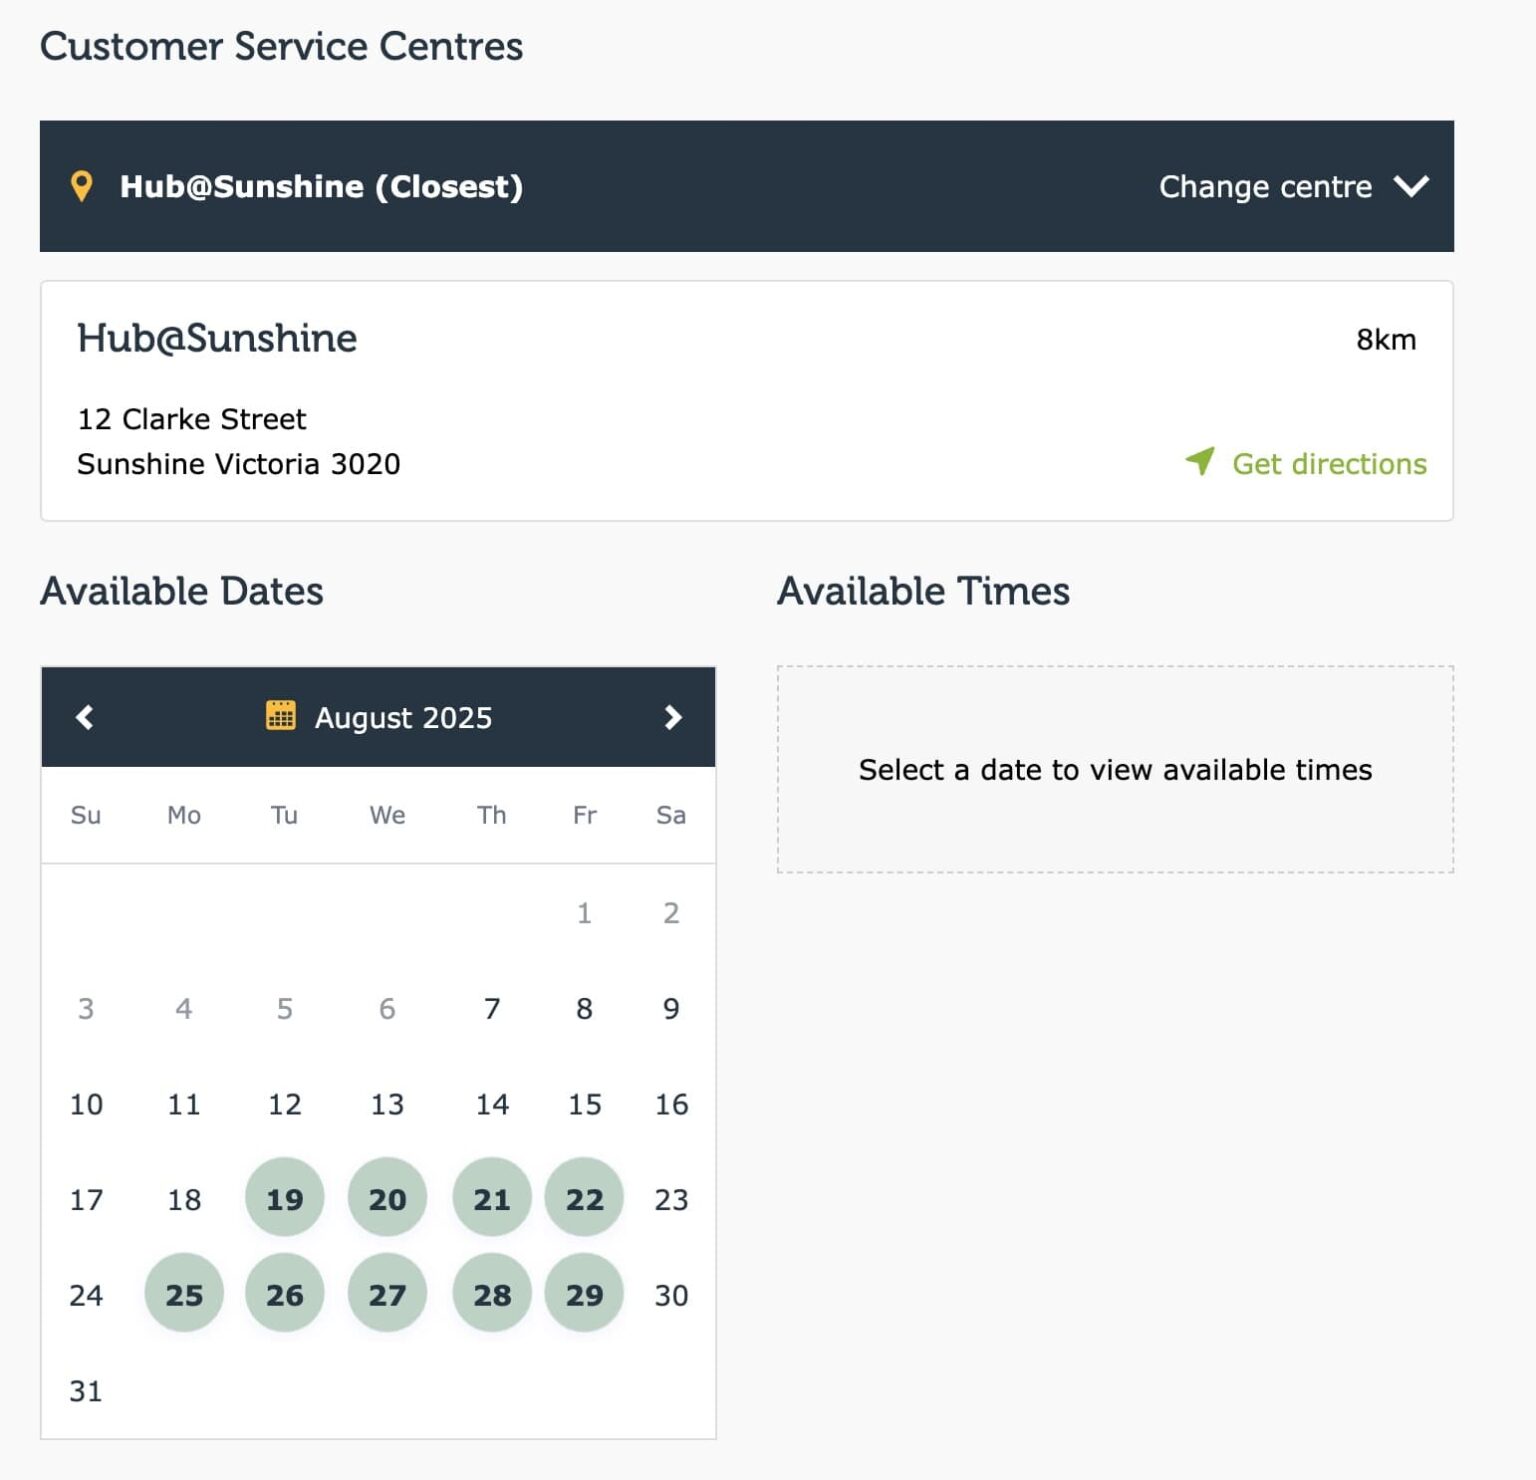Image resolution: width=1536 pixels, height=1480 pixels.
Task: Click the green directions arrow icon
Action: point(1200,461)
